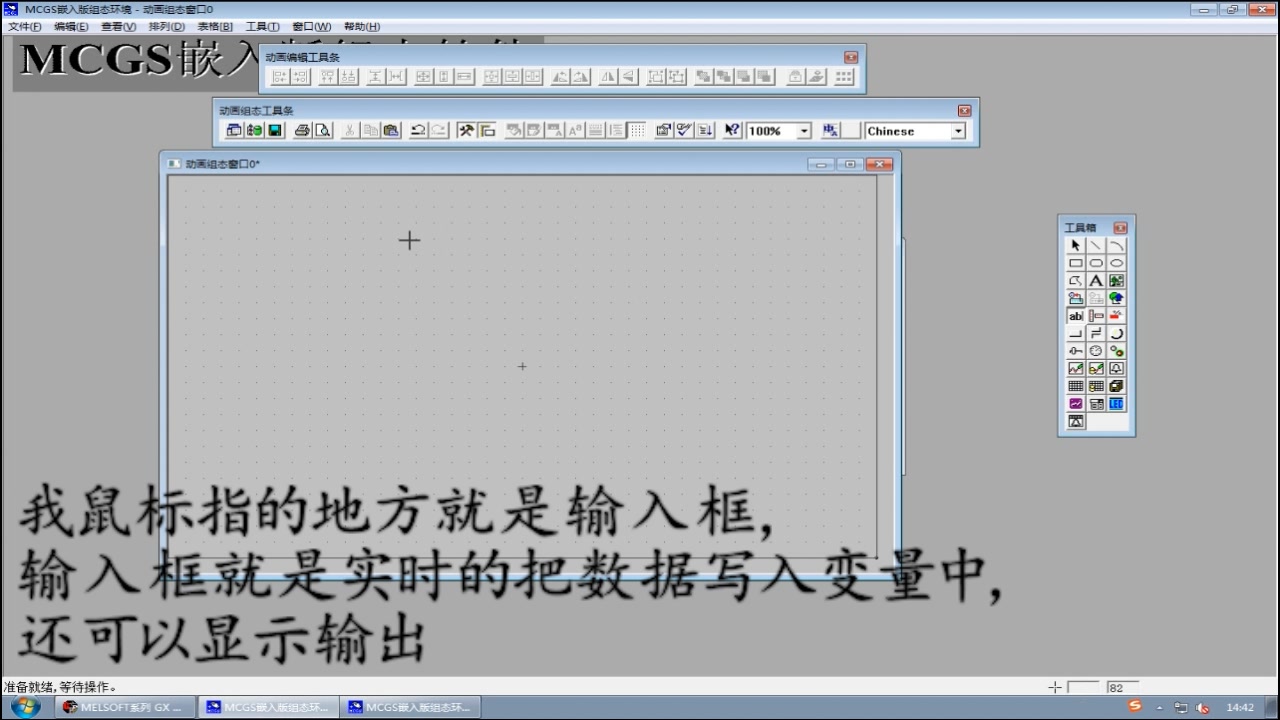Screen dimensions: 1280x720
Task: Select the rotary dial meter tool
Action: pyautogui.click(x=1096, y=351)
